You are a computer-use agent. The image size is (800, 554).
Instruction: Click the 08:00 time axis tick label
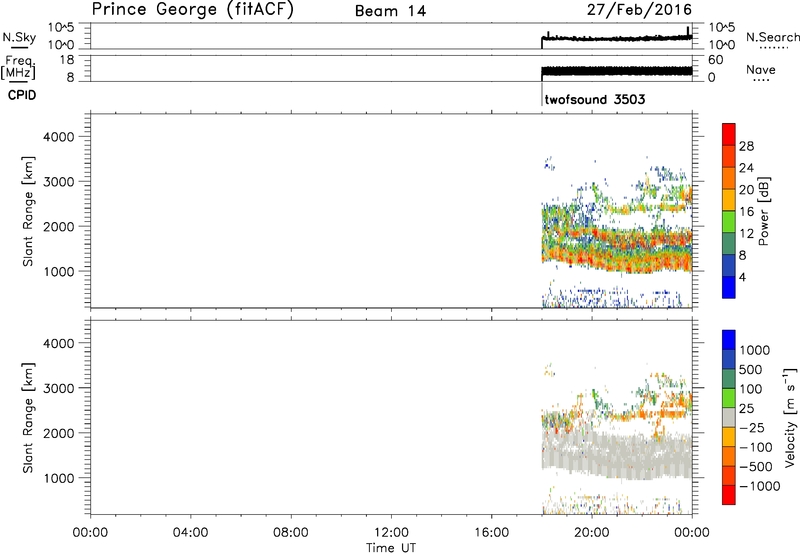pos(291,533)
